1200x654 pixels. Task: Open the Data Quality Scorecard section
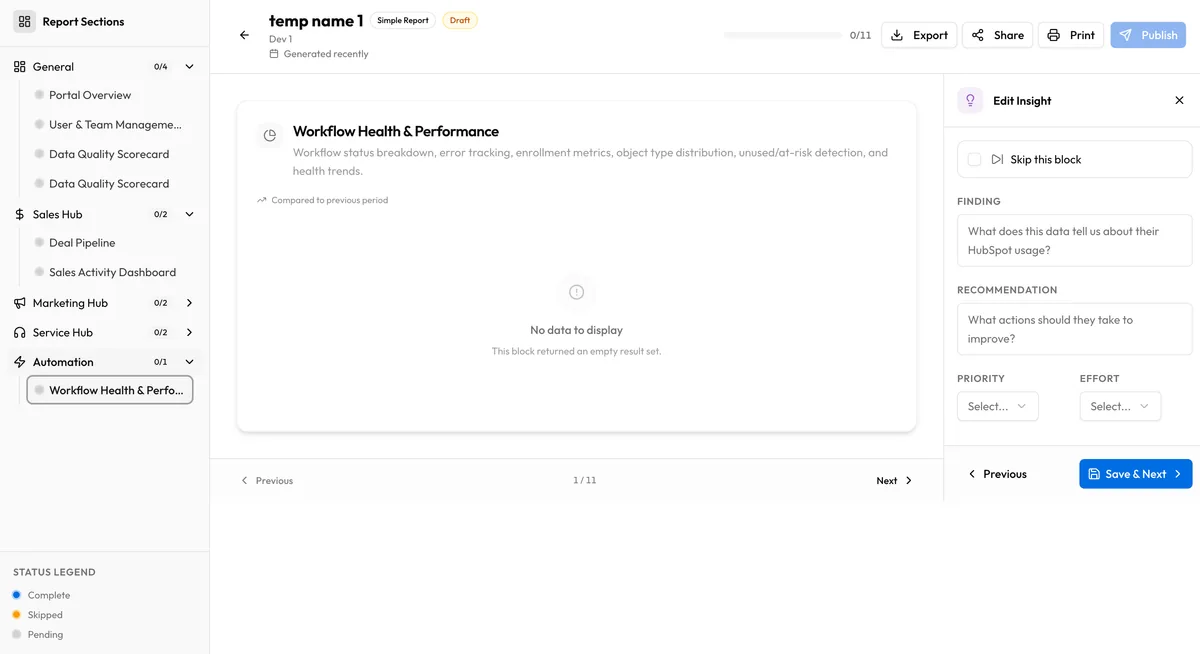(x=109, y=153)
